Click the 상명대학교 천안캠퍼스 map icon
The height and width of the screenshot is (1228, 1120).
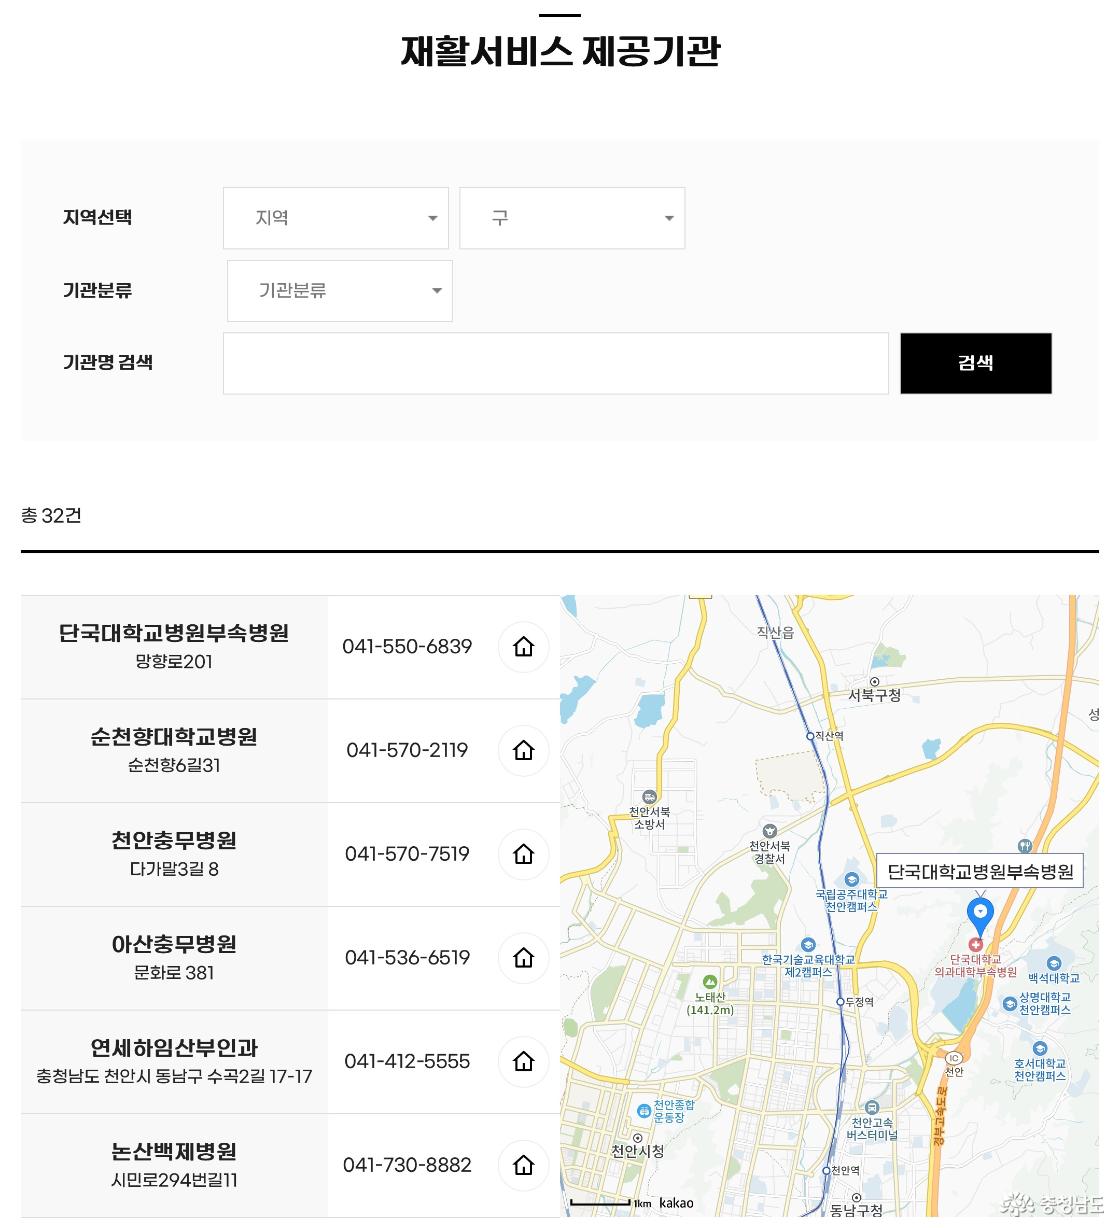point(1010,1003)
